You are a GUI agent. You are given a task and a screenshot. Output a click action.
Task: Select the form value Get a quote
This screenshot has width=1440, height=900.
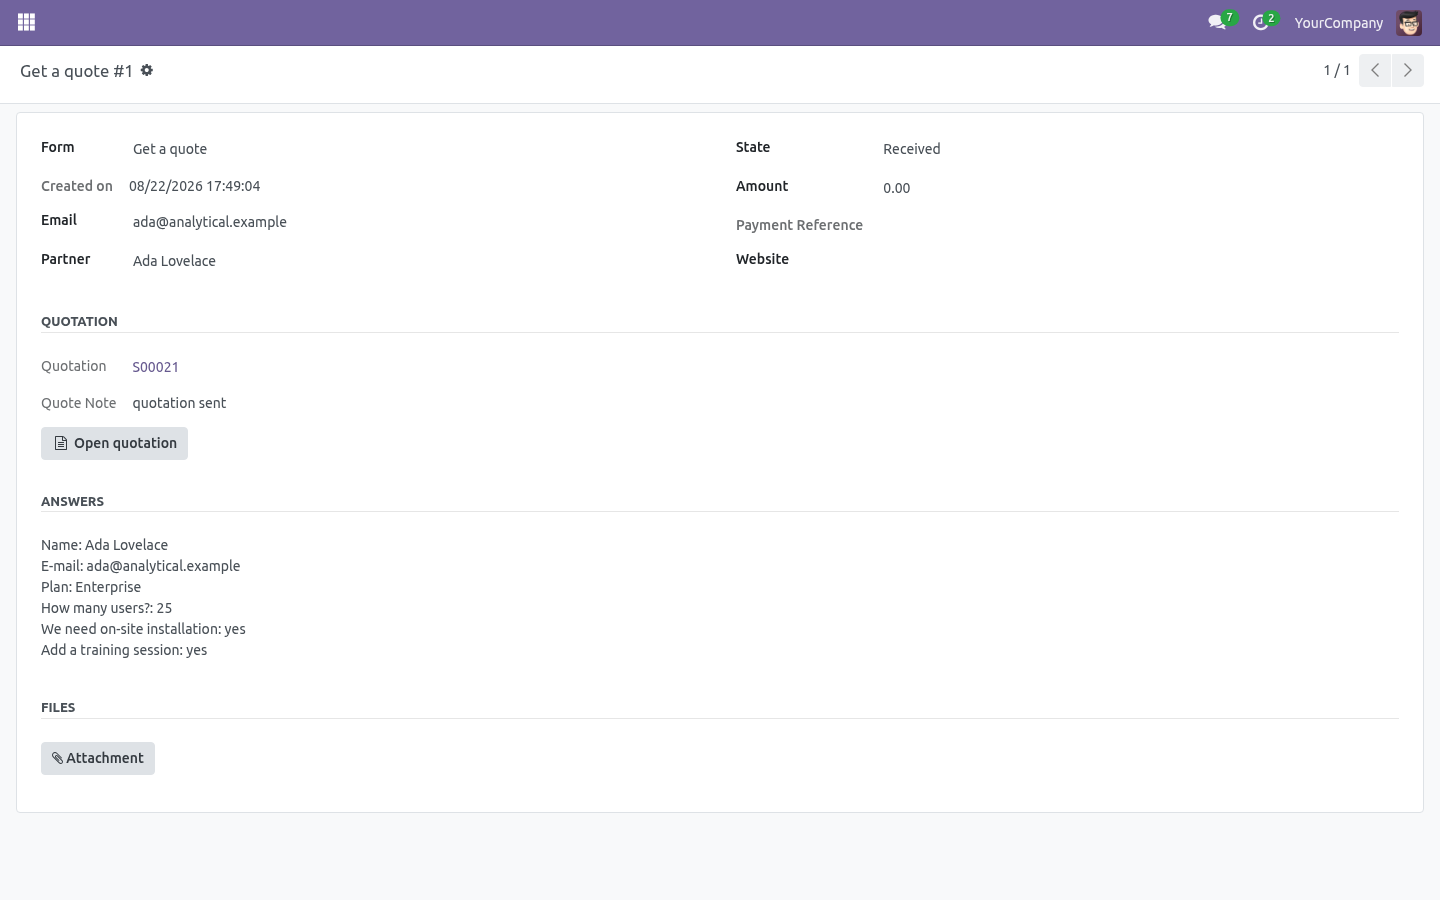tap(170, 149)
